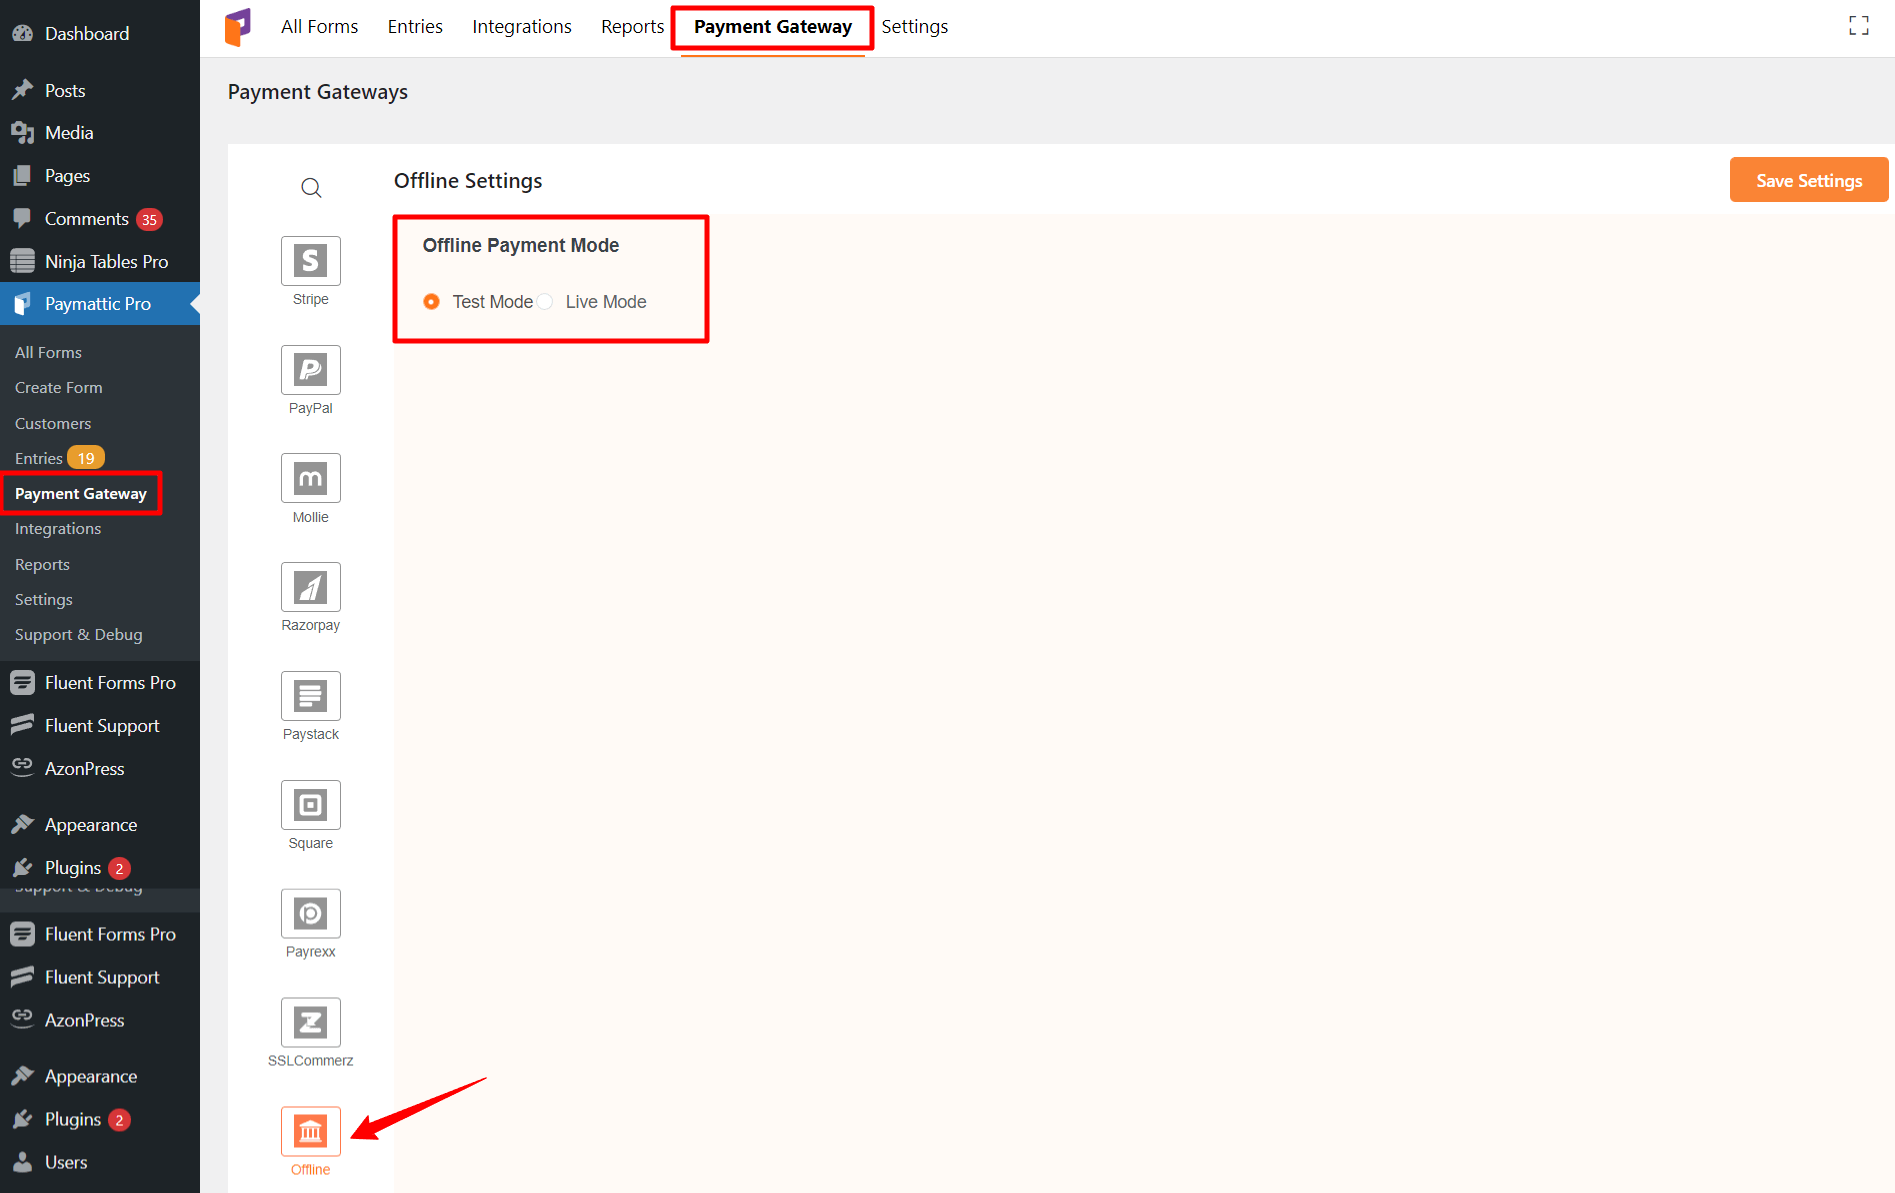The height and width of the screenshot is (1193, 1895).
Task: Click the Payment Gateways page title
Action: (x=318, y=92)
